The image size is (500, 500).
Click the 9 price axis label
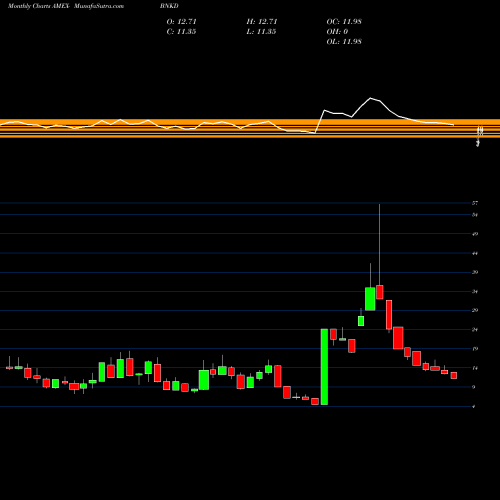pos(474,387)
